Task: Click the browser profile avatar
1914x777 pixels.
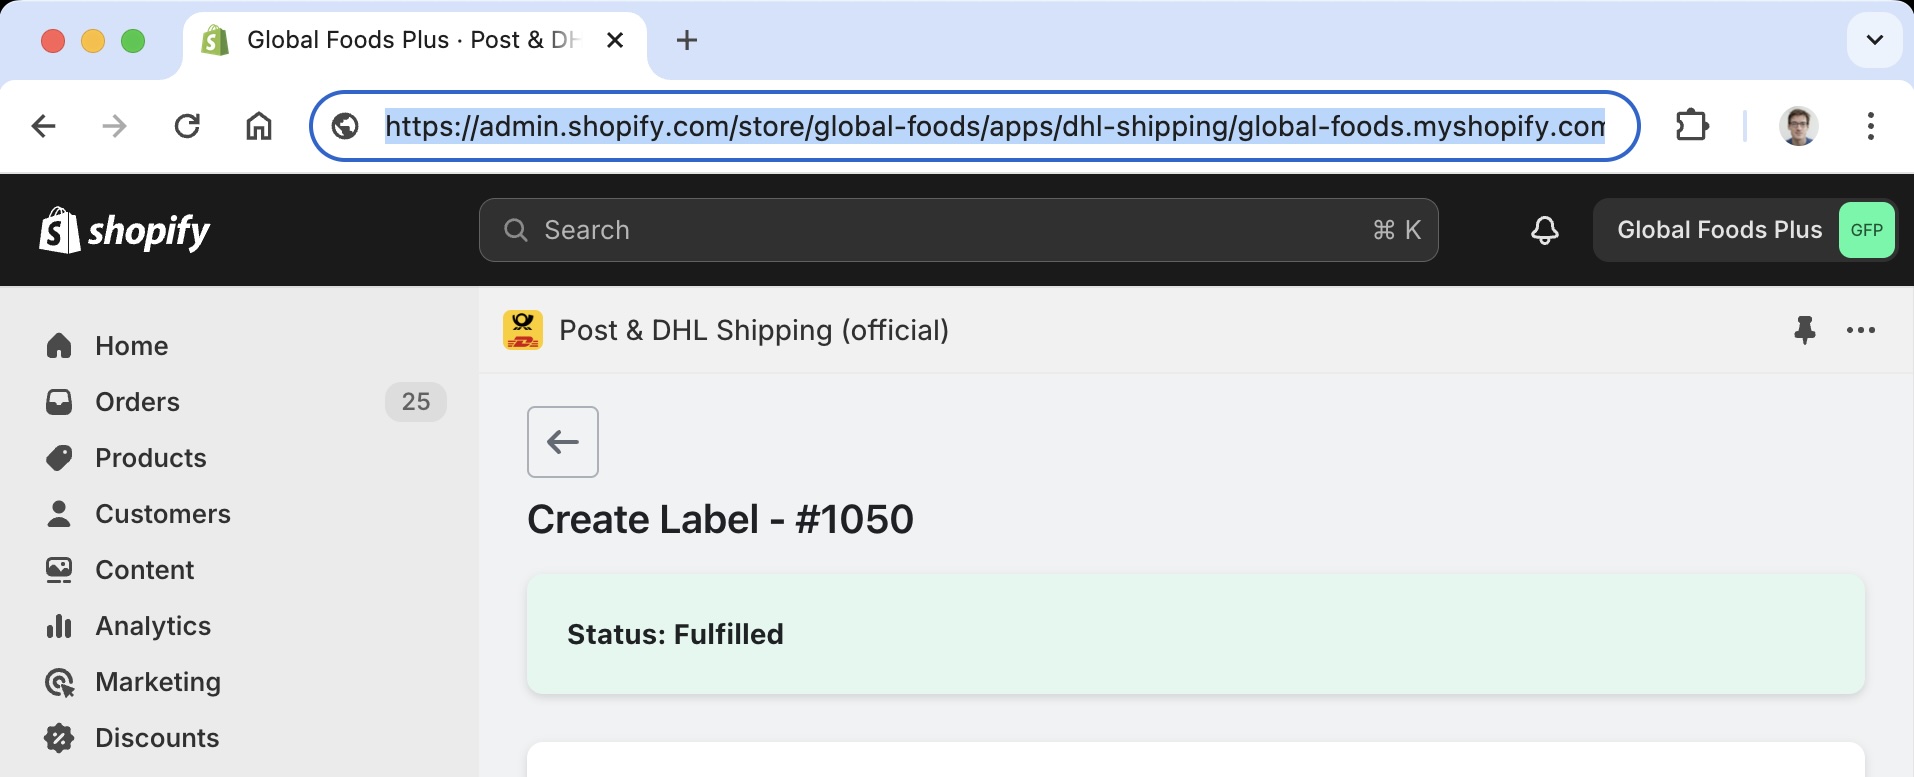Action: click(1798, 126)
